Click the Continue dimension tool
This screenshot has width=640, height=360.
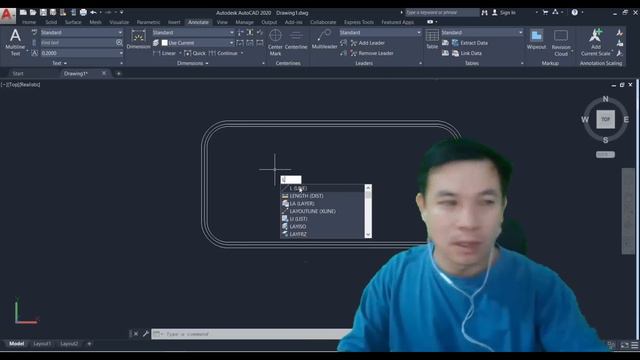(x=223, y=53)
